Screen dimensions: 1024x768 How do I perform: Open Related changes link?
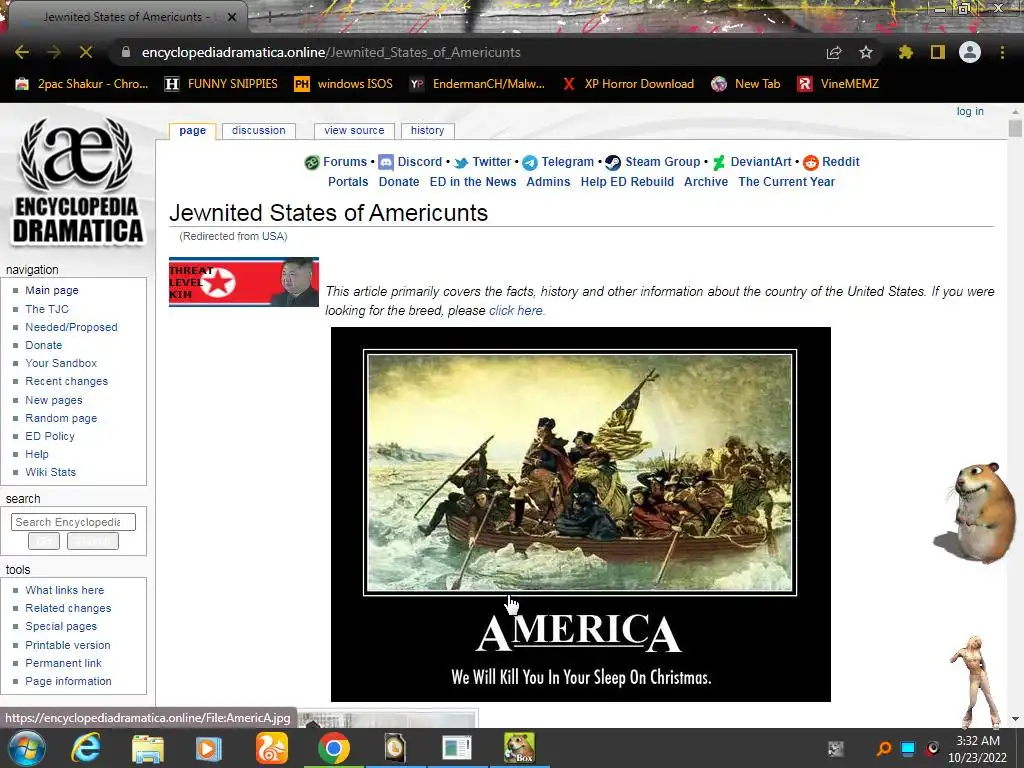68,609
